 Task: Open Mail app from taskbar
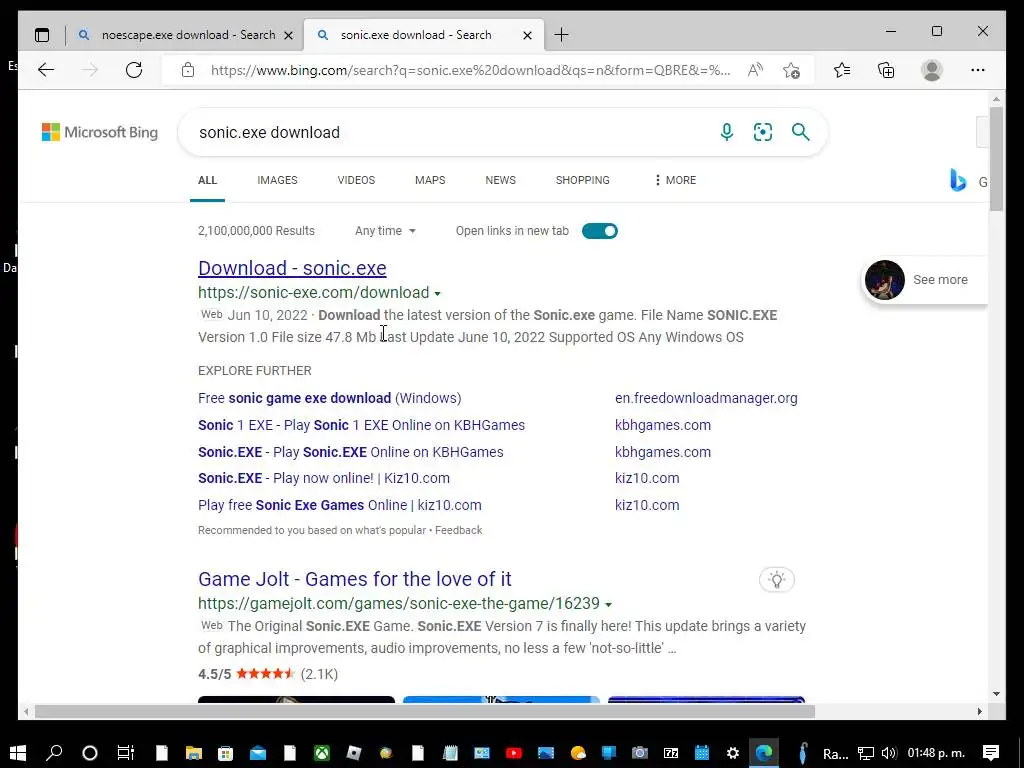point(258,753)
